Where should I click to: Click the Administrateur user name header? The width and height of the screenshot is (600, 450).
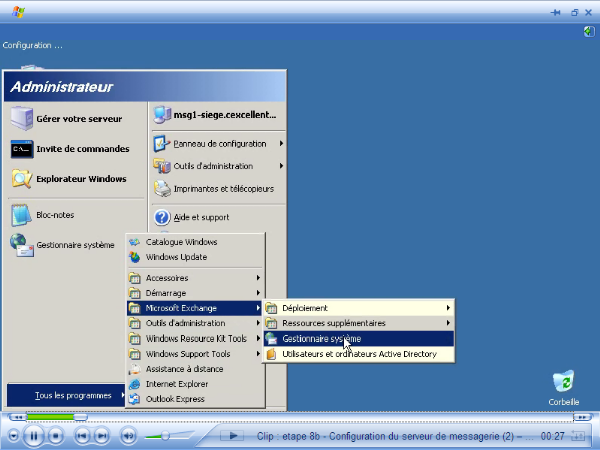point(62,87)
